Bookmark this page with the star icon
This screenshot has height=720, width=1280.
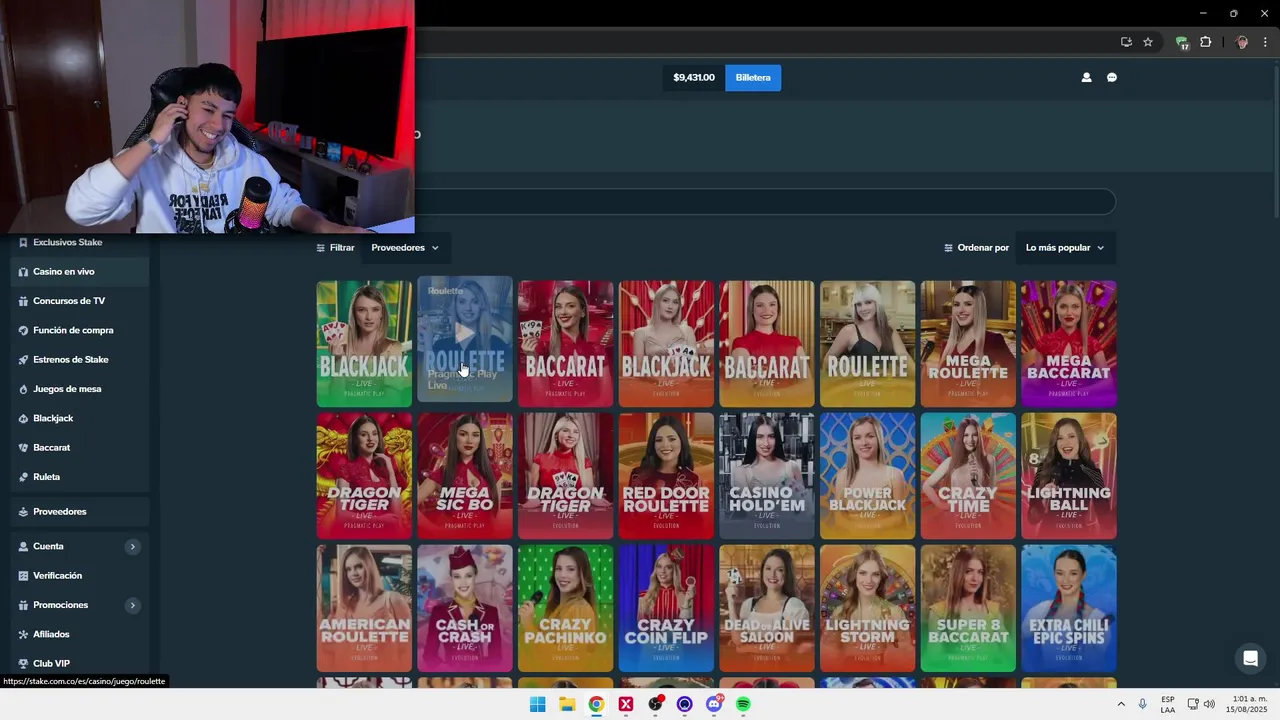pos(1148,42)
